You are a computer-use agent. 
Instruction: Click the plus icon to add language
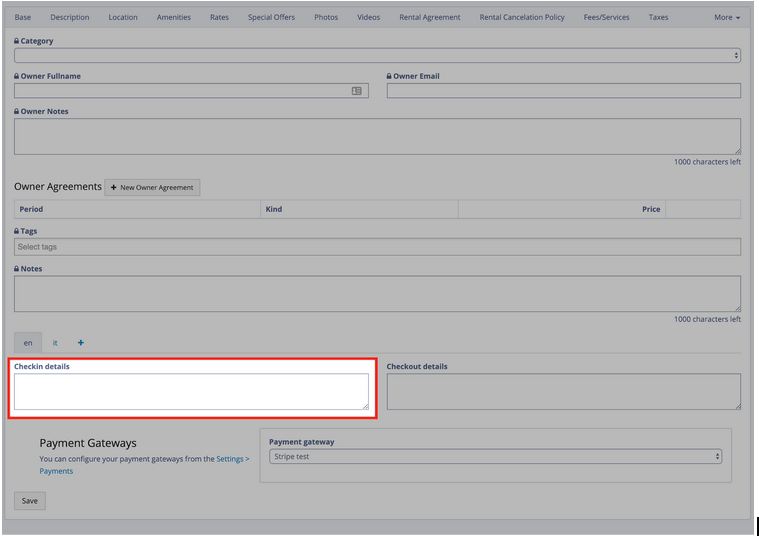[81, 343]
